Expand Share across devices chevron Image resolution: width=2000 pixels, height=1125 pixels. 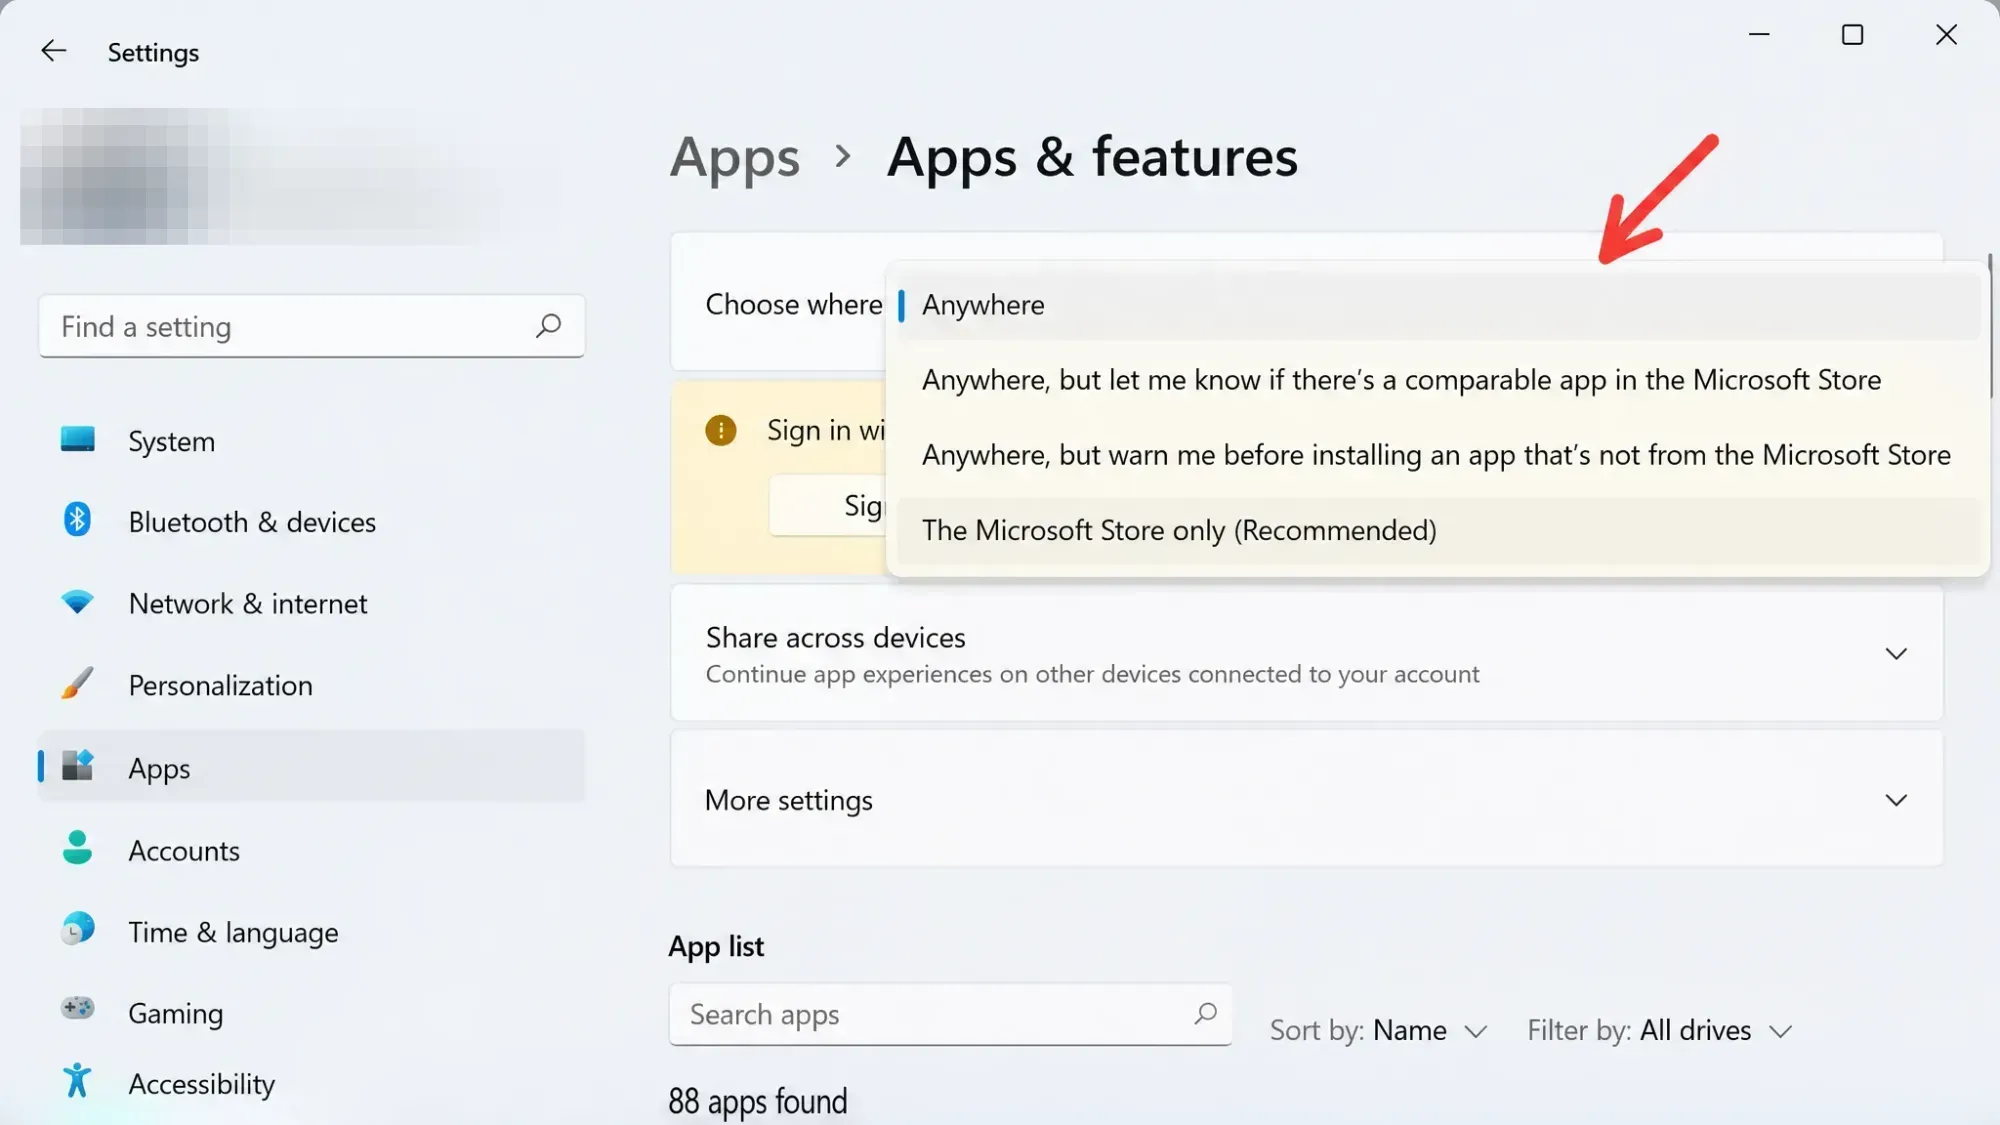1896,654
